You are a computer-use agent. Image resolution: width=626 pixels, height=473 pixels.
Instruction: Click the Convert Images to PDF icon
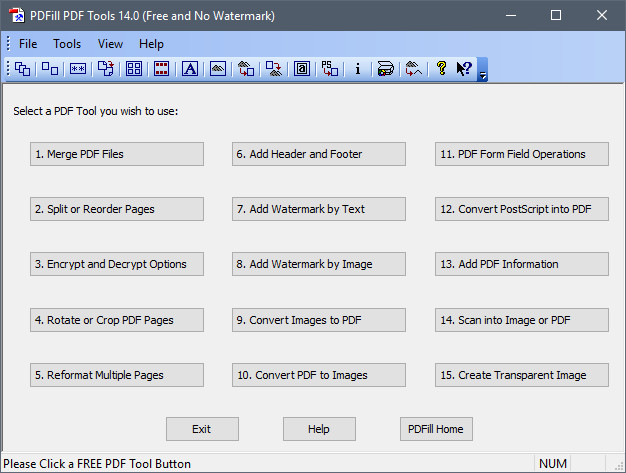(x=246, y=69)
